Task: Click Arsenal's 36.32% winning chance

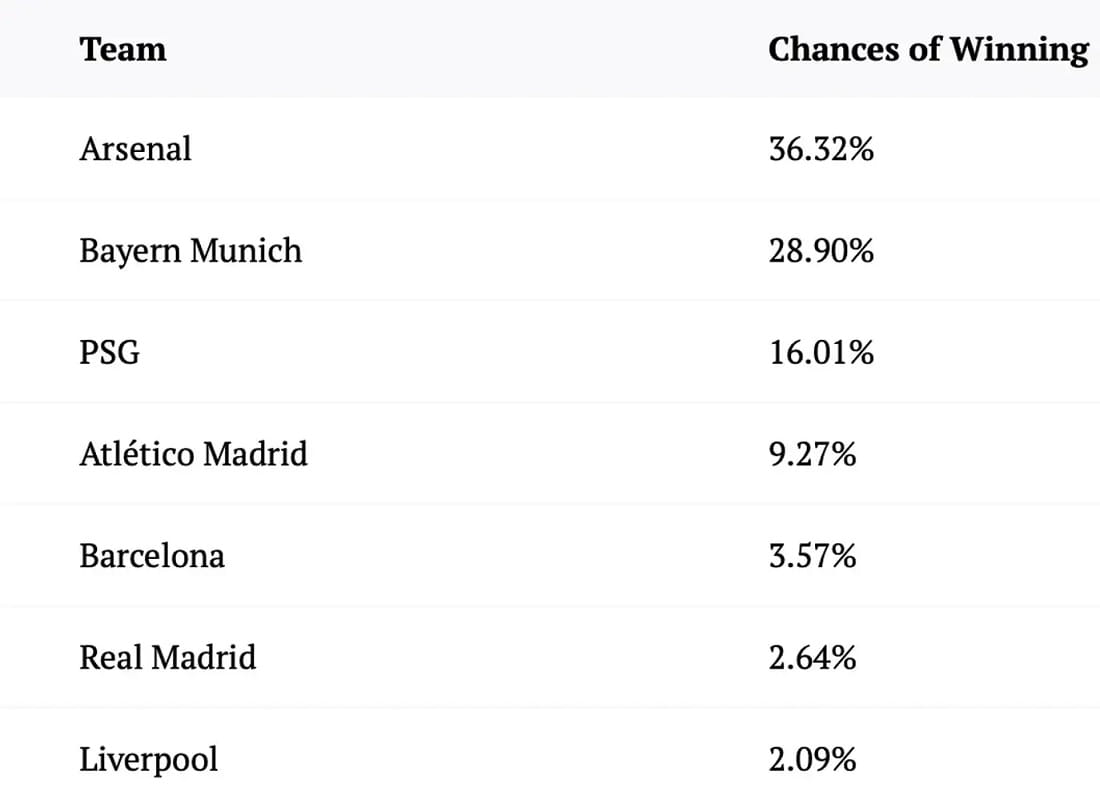Action: (x=821, y=149)
